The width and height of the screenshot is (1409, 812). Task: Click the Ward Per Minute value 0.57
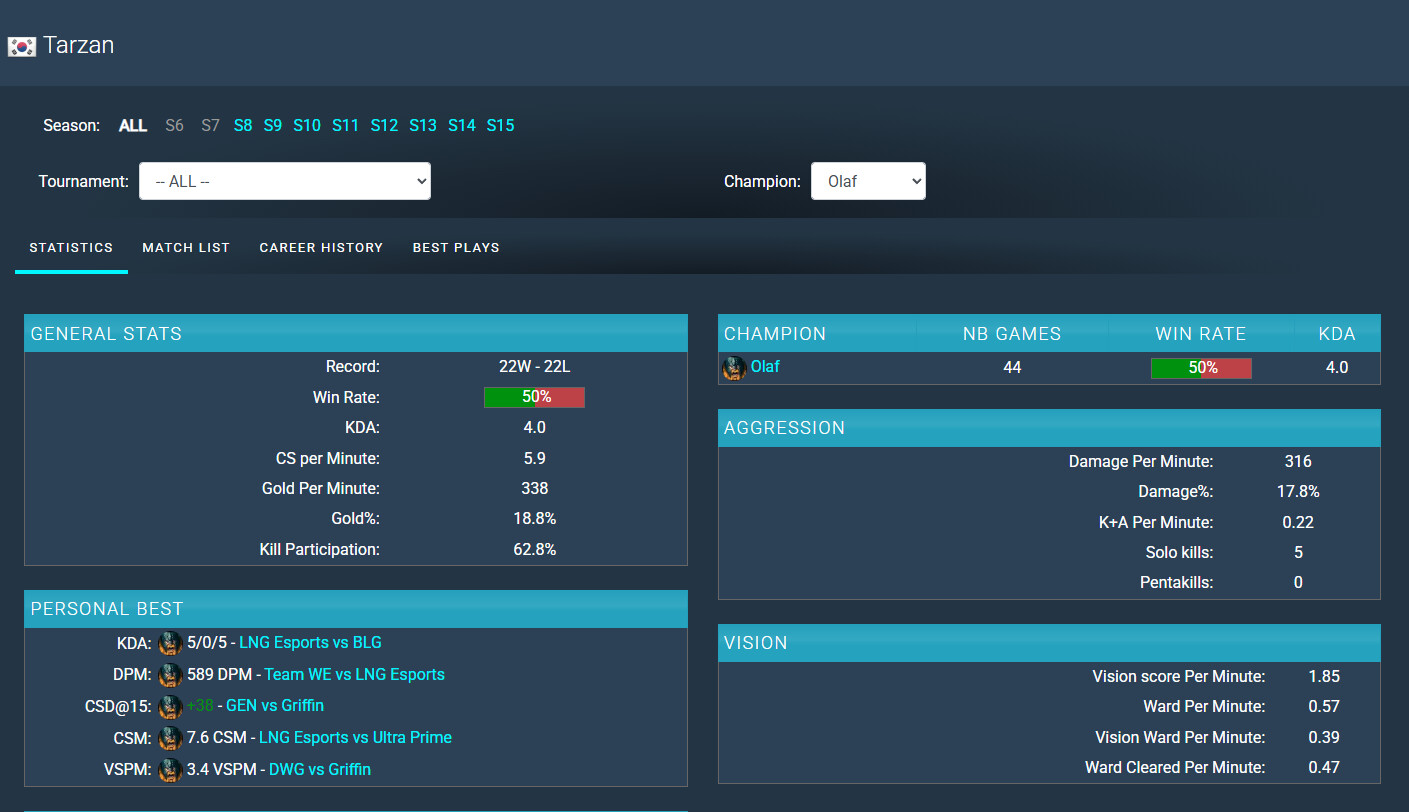(1324, 706)
